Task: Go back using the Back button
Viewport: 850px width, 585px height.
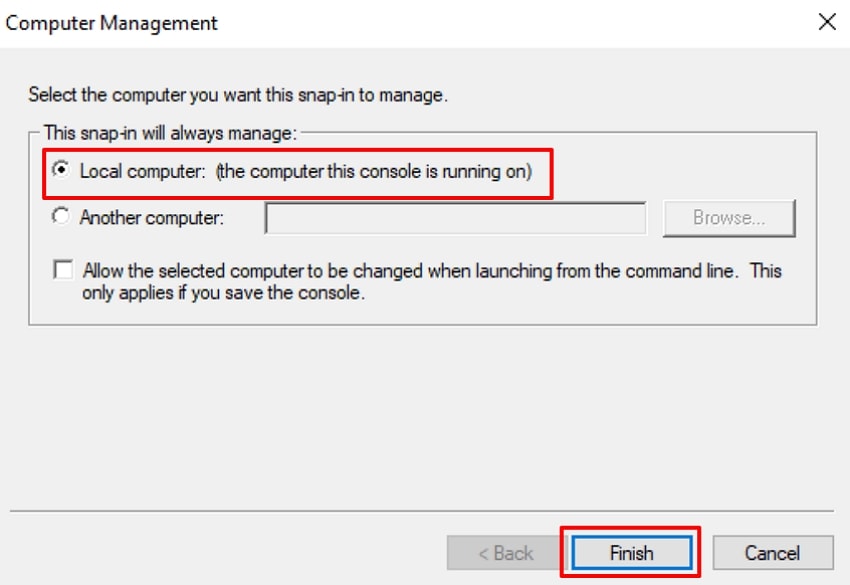Action: (x=505, y=552)
